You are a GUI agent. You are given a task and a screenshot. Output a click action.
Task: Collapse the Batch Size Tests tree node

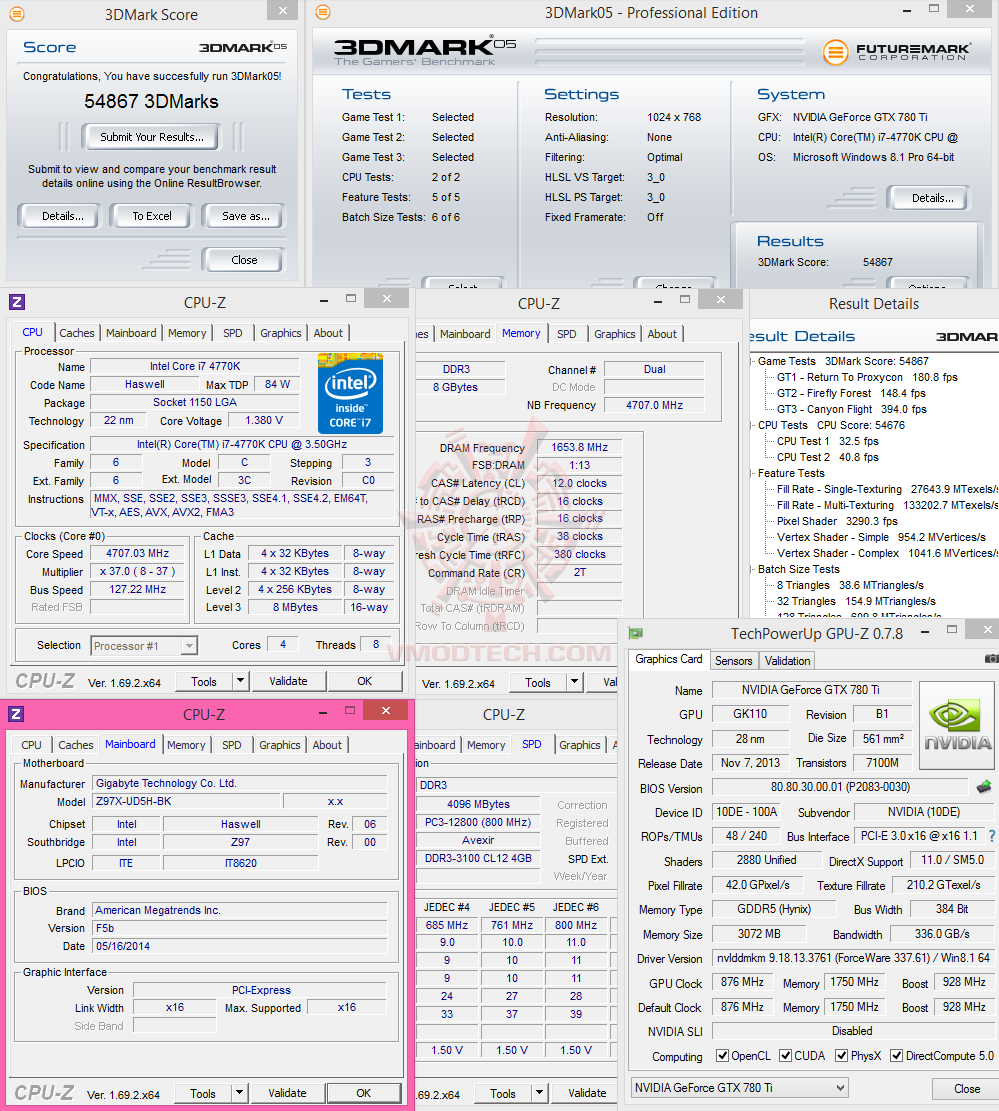click(x=752, y=569)
